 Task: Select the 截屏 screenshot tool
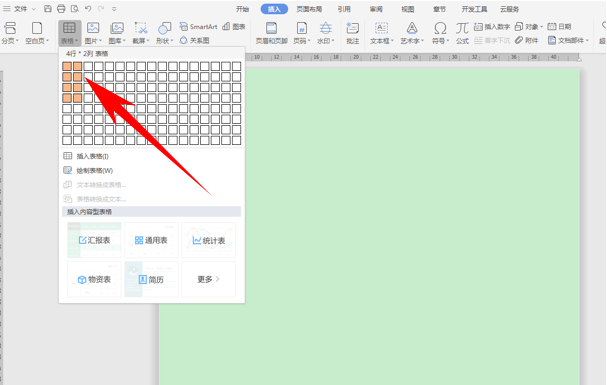coord(141,33)
